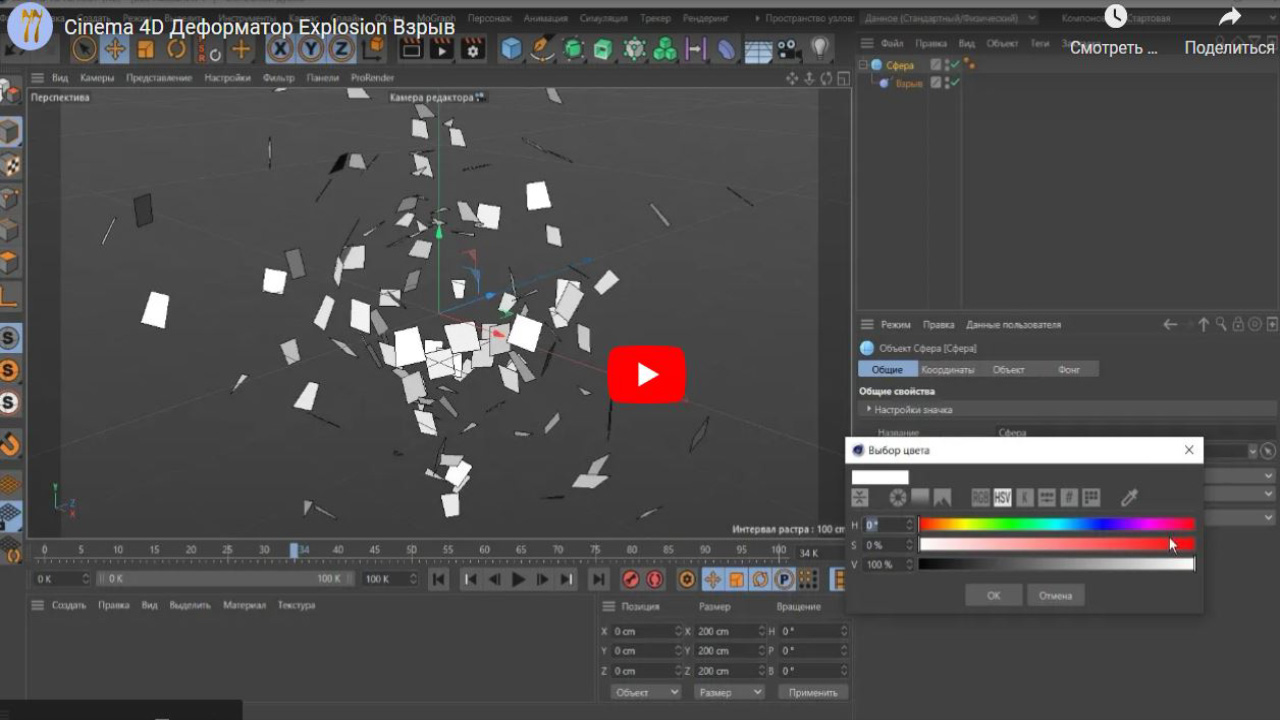Screen dimensions: 1280x720
Task: Toggle Y axis lock
Action: (311, 49)
